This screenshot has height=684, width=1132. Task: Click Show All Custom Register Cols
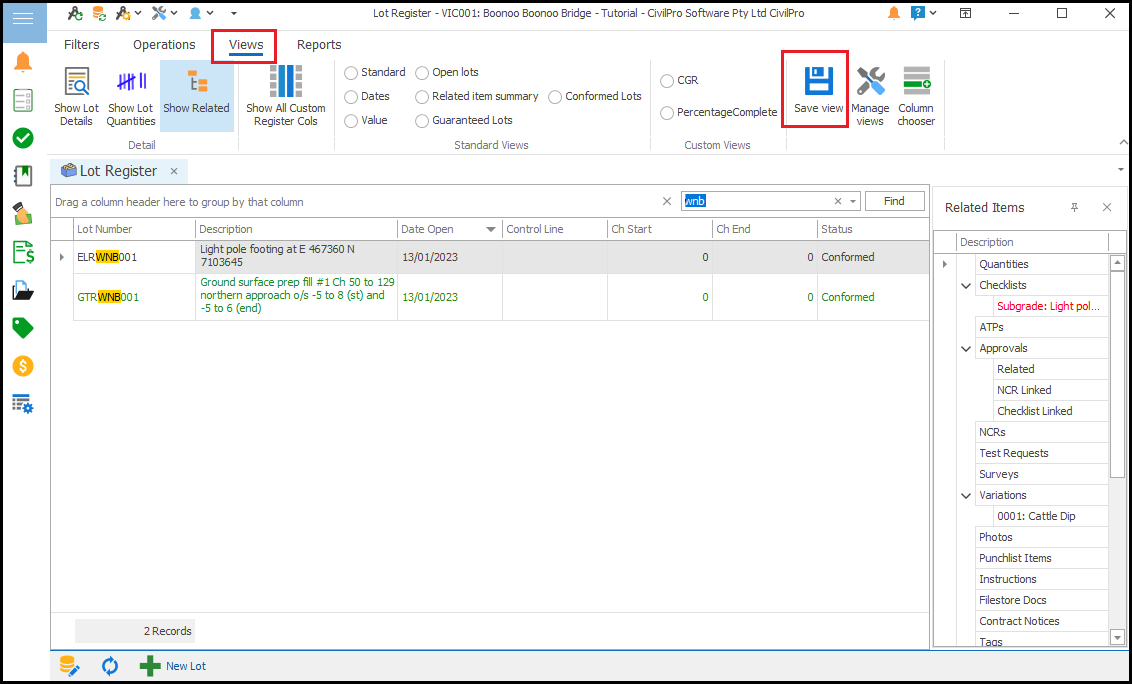click(x=286, y=96)
